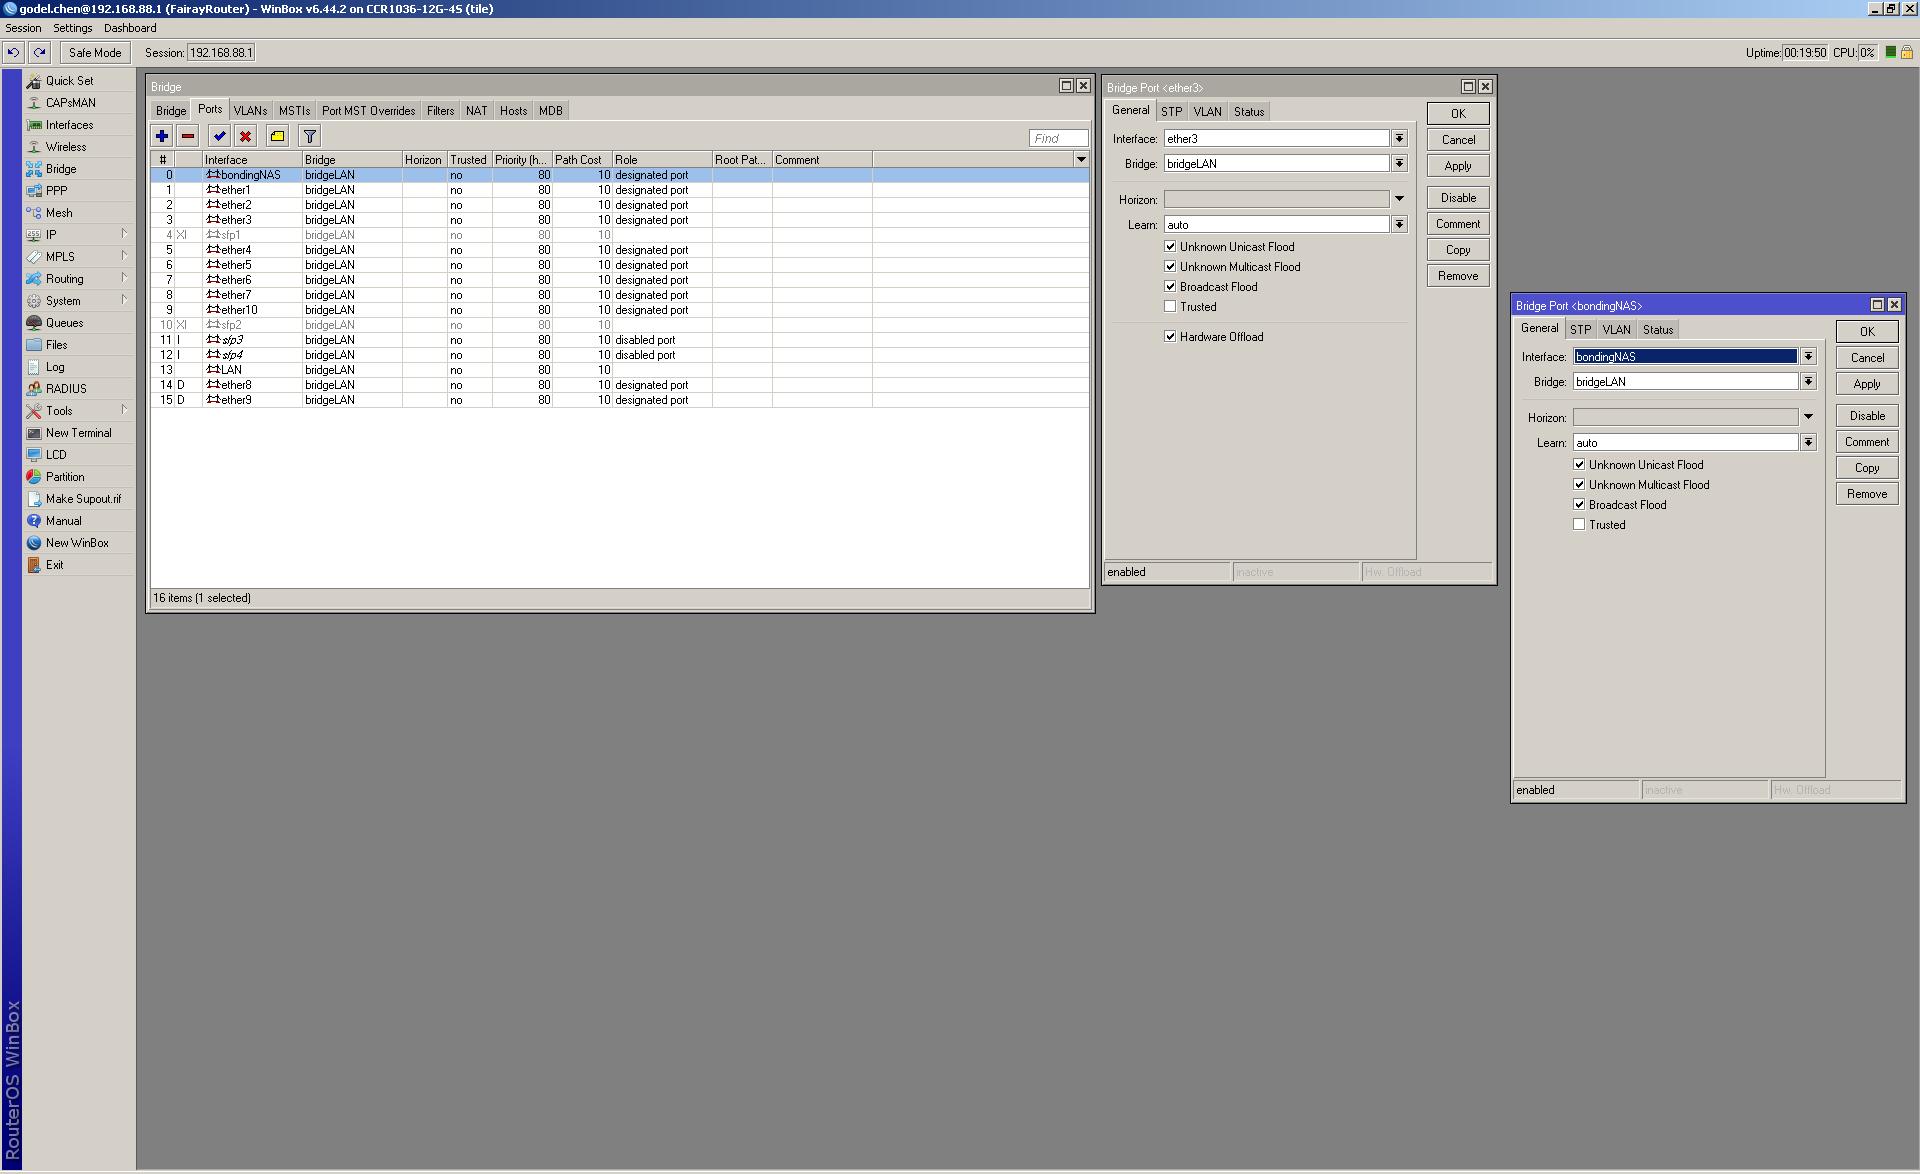Click the blue plus add button

(162, 136)
